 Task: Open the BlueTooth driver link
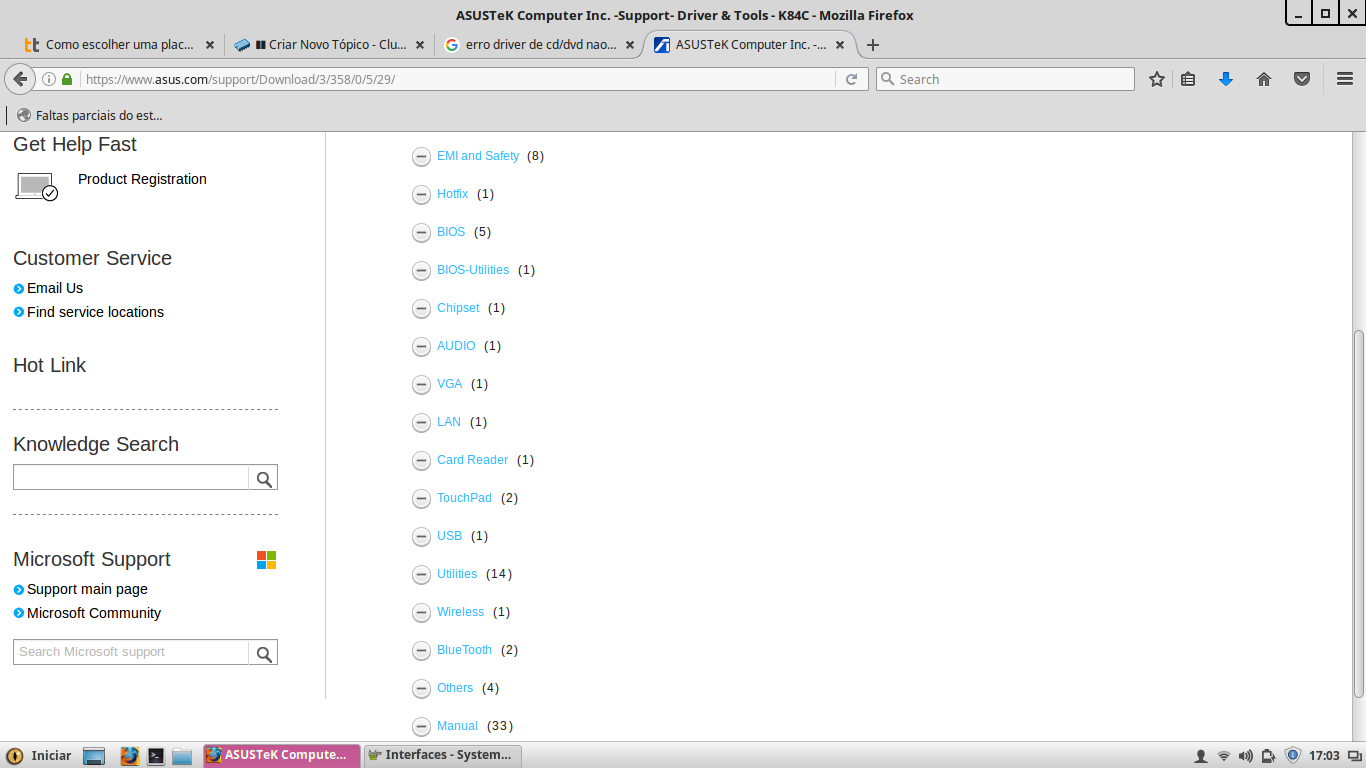(464, 650)
